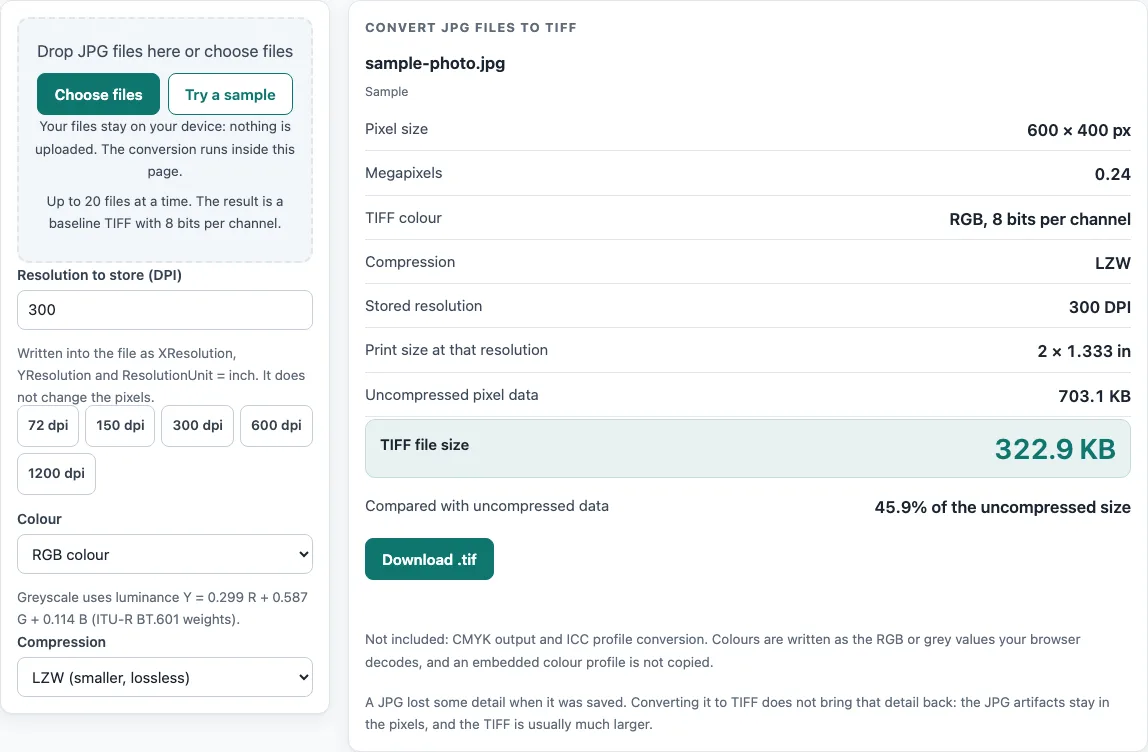Click the Try a sample button
1148x752 pixels.
(230, 94)
